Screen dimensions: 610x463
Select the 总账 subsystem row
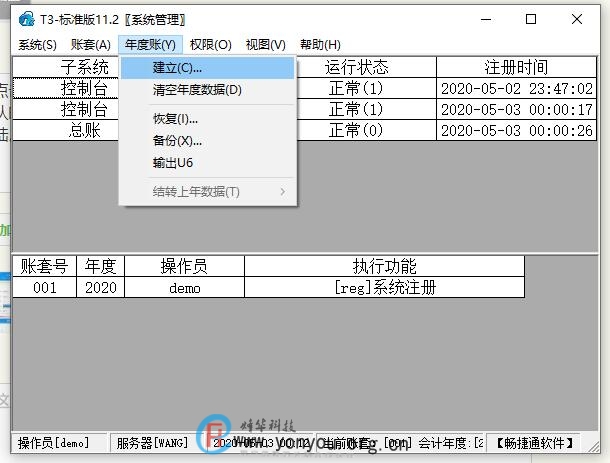tap(66, 130)
